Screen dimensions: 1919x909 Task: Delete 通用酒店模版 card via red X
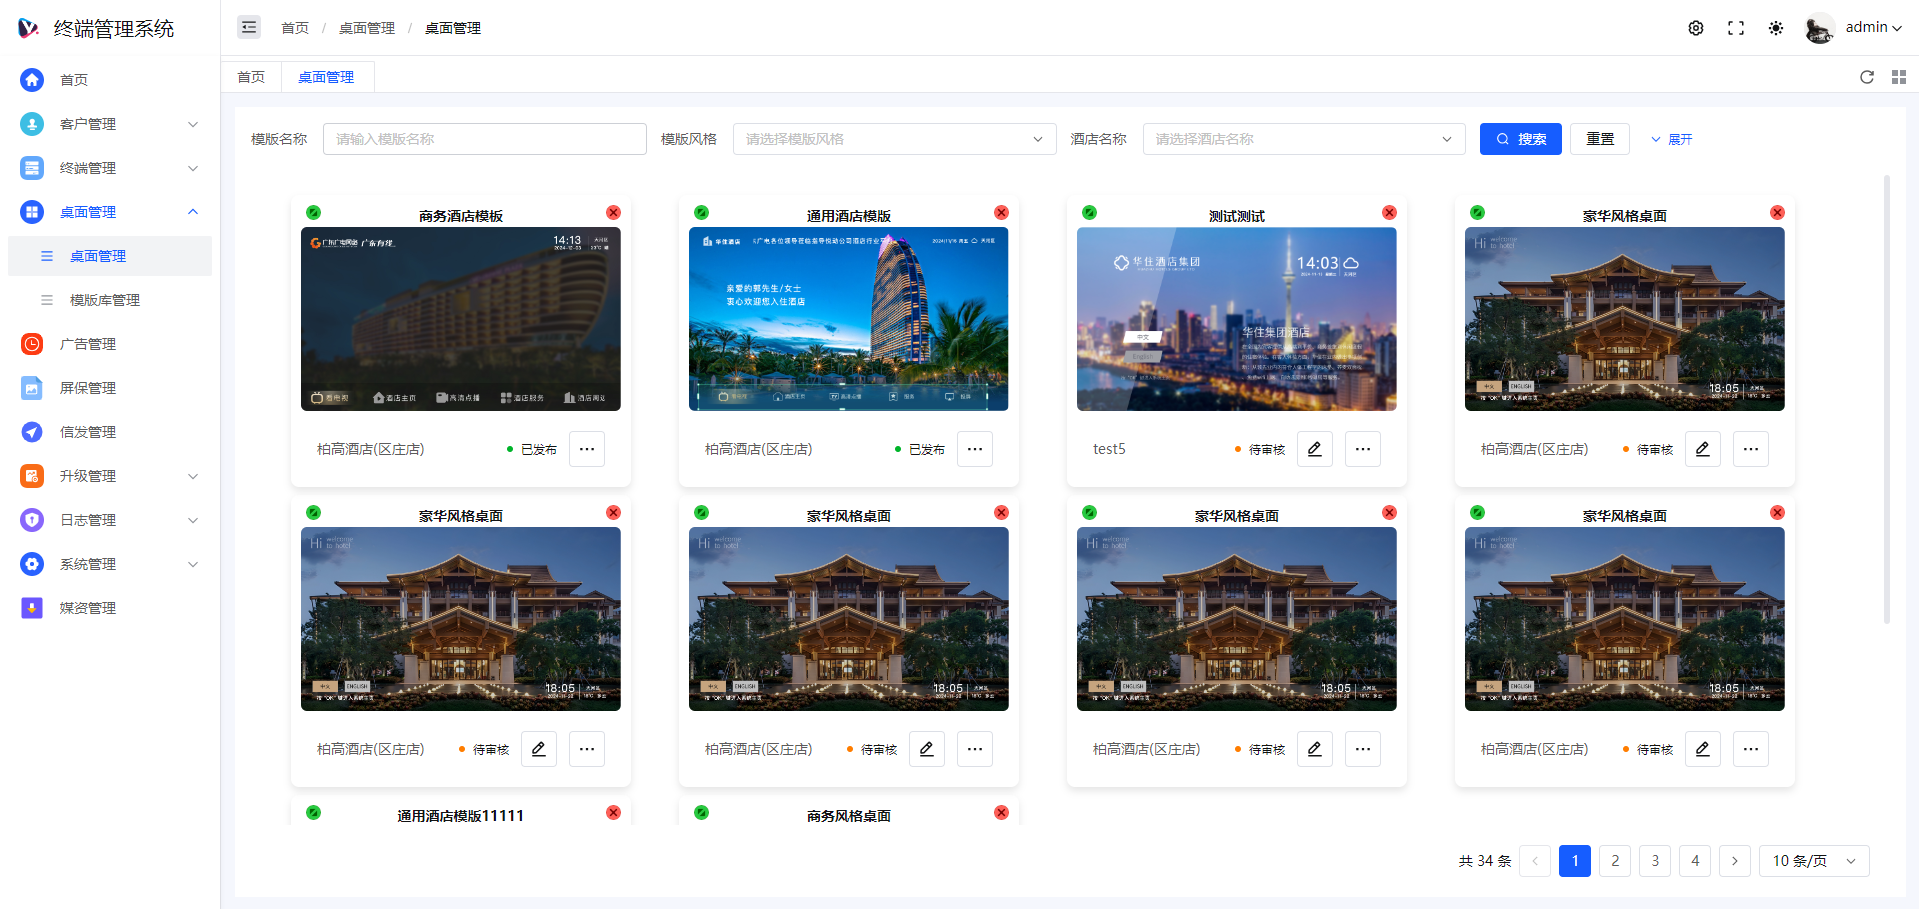pyautogui.click(x=1001, y=213)
